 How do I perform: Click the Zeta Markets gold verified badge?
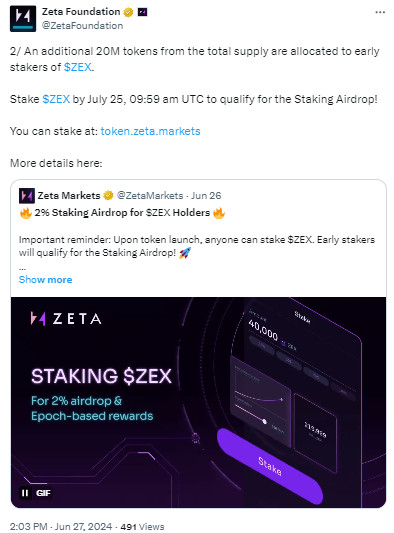click(x=108, y=195)
